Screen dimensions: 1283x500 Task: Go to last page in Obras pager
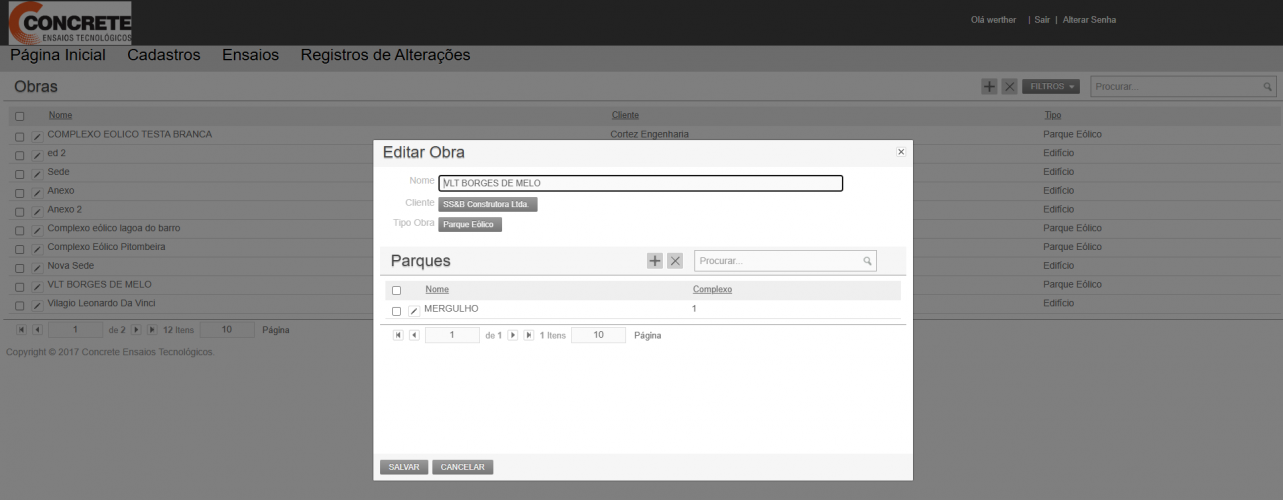click(x=153, y=329)
